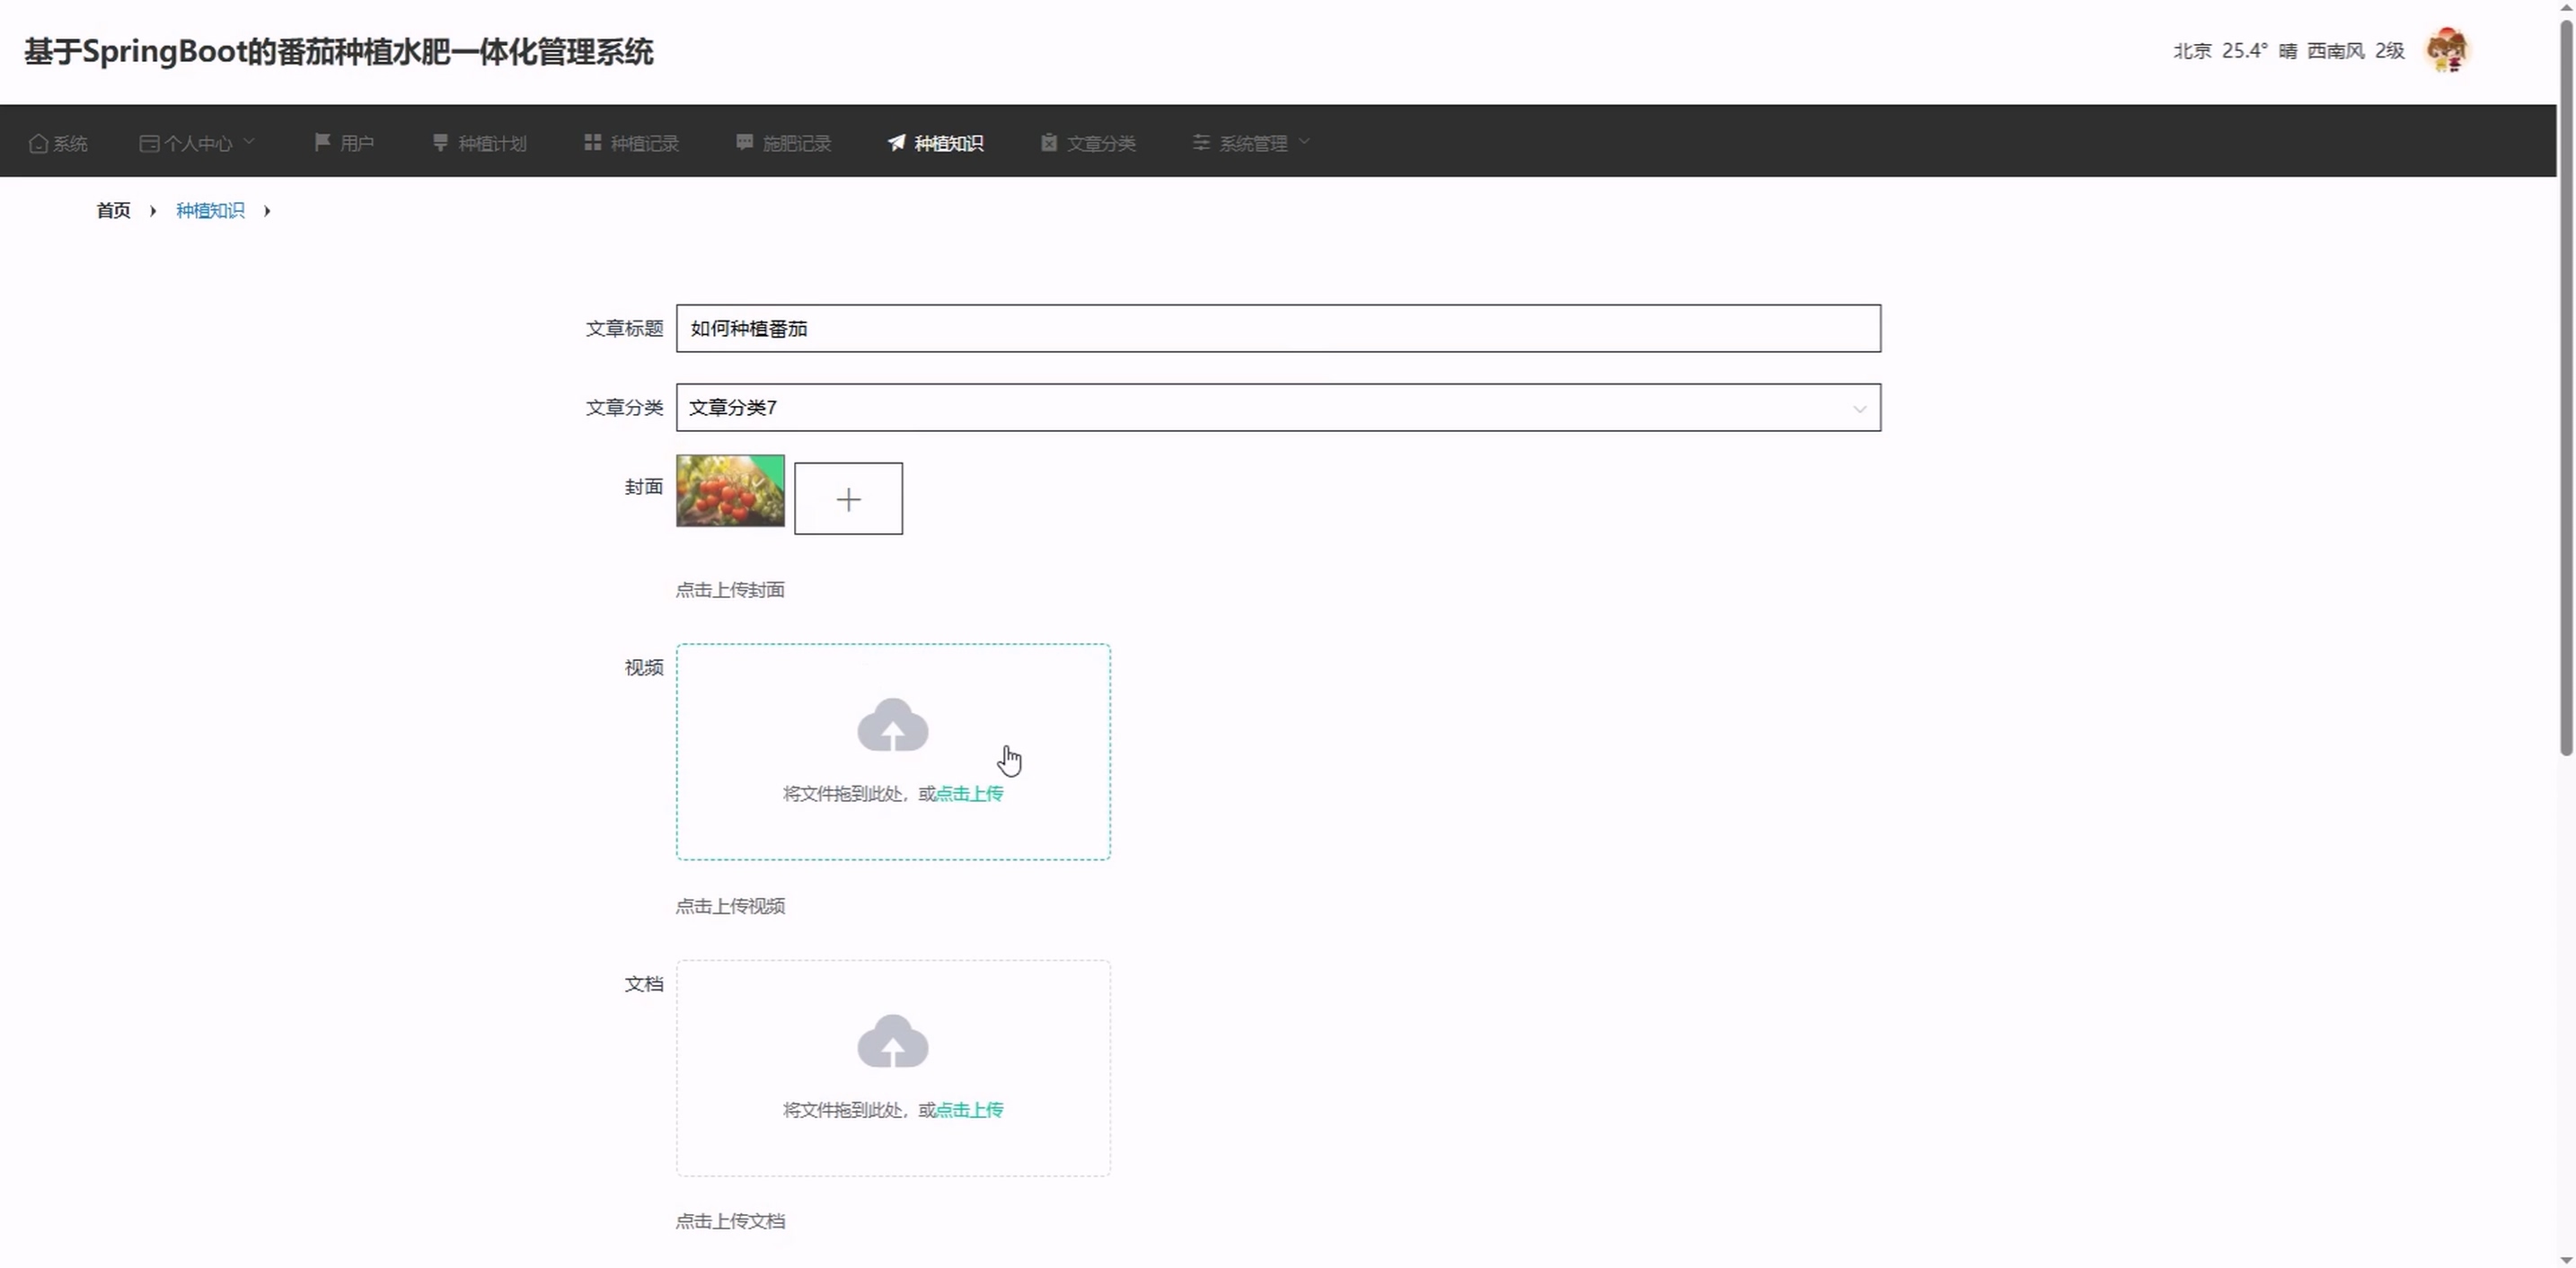Click the tomato cover thumbnail
Viewport: 2576px width, 1268px height.
(x=730, y=490)
